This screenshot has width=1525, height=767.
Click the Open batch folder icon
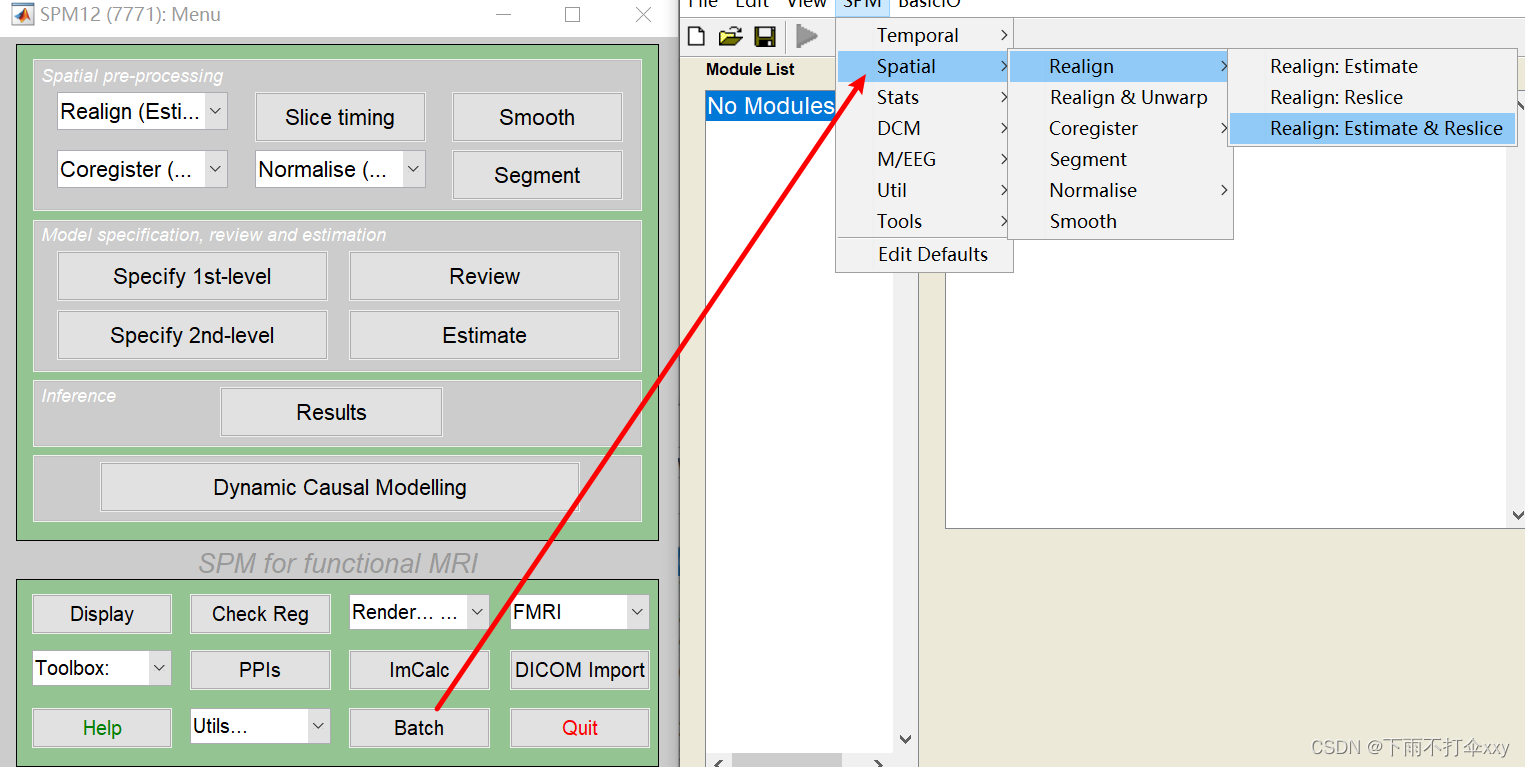[731, 37]
